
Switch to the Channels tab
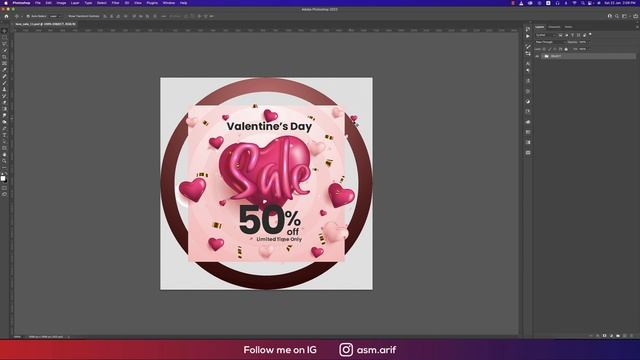(554, 27)
